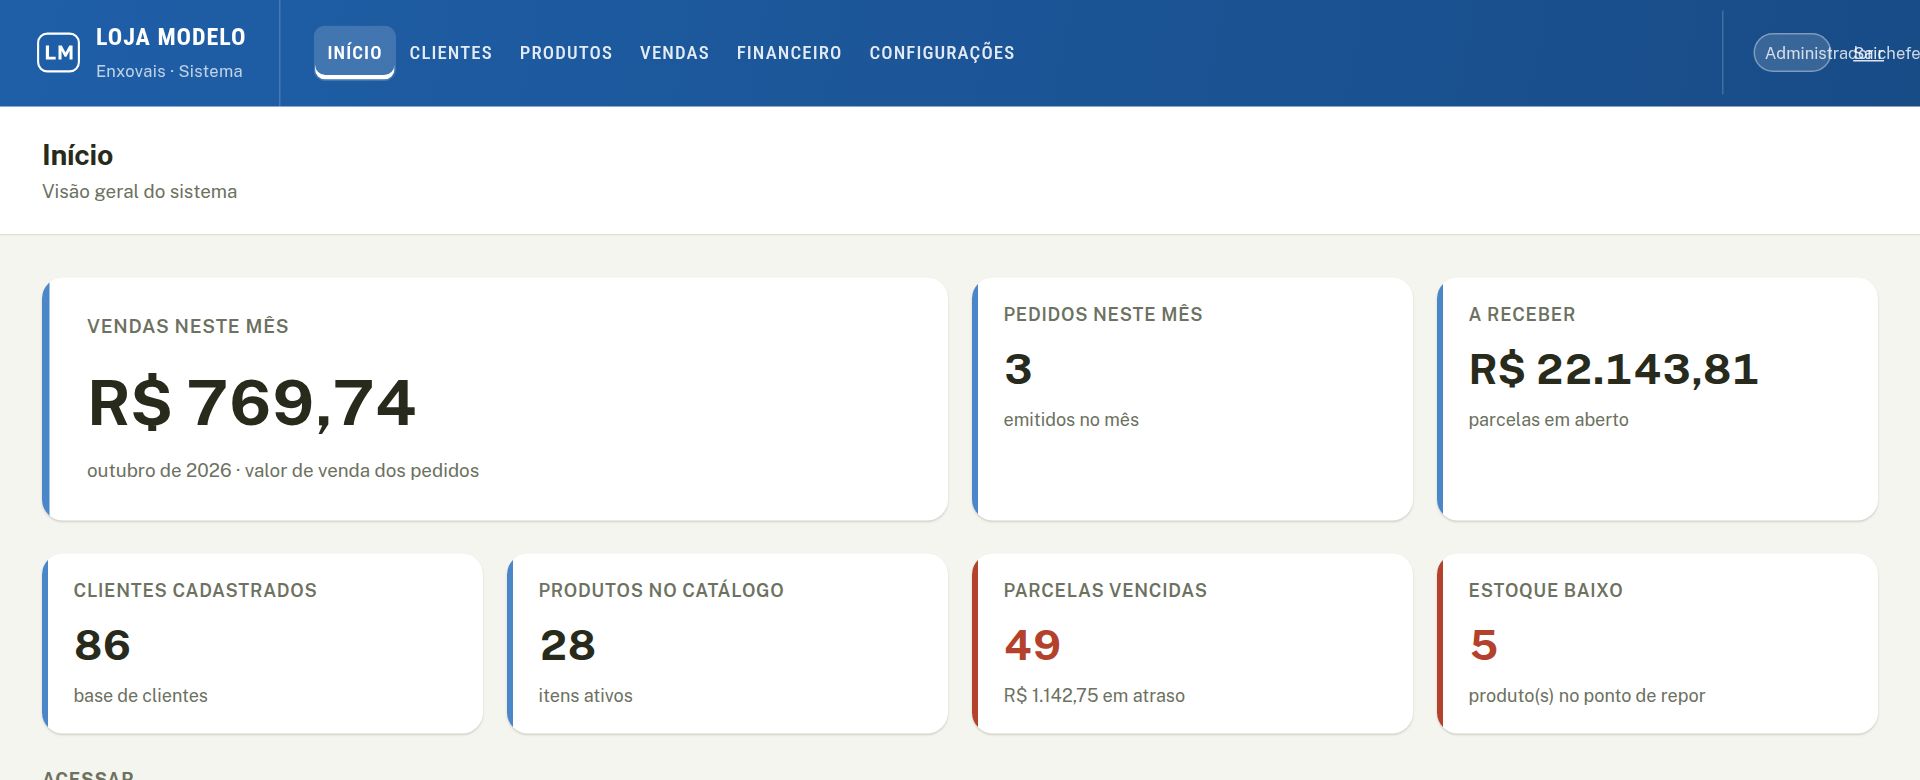Screen dimensions: 1920x780
Task: Click the Início page title heading
Action: point(77,155)
